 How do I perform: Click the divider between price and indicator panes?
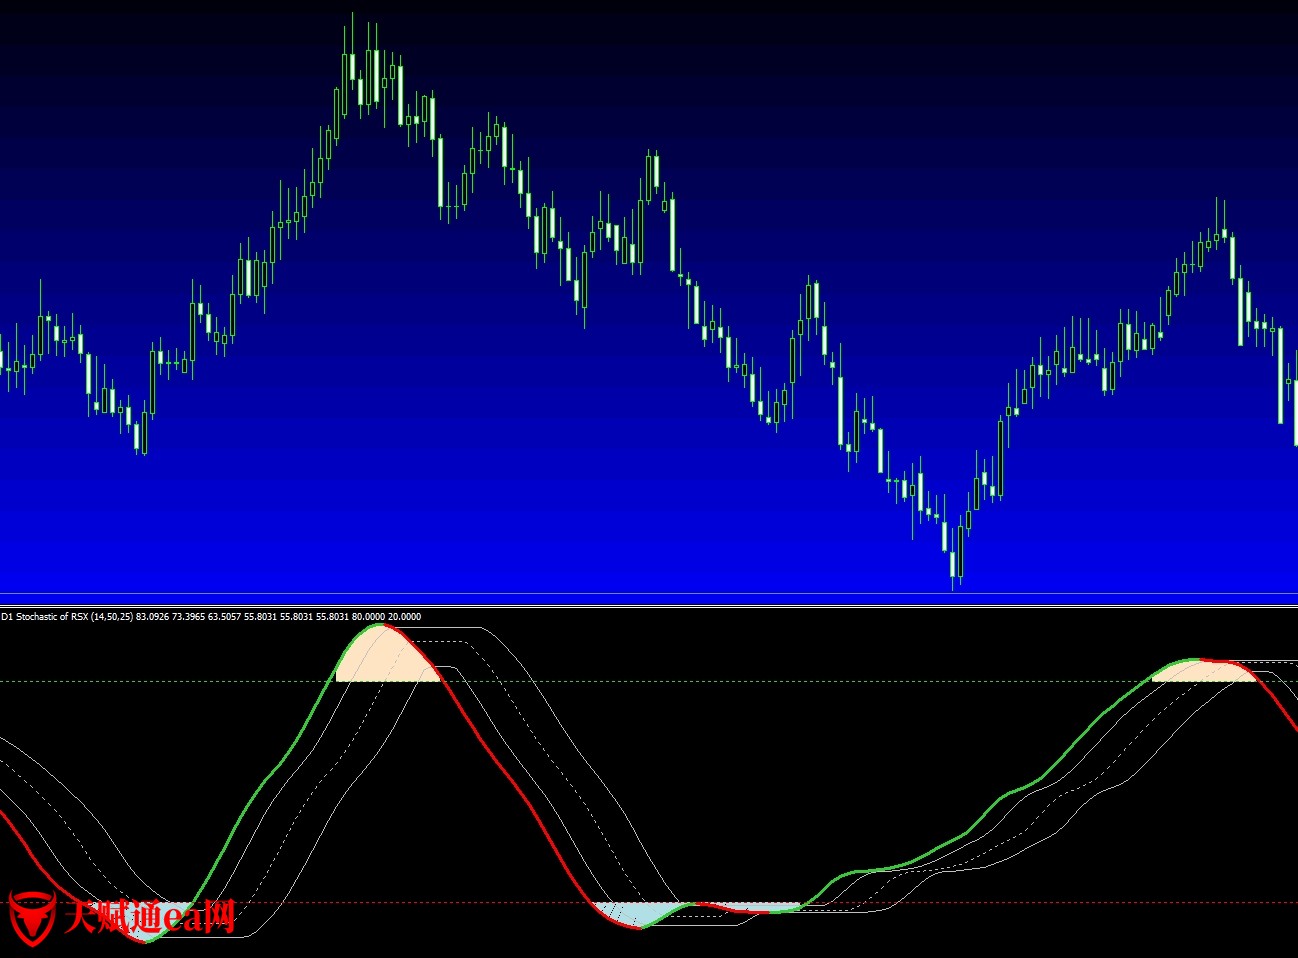(649, 605)
